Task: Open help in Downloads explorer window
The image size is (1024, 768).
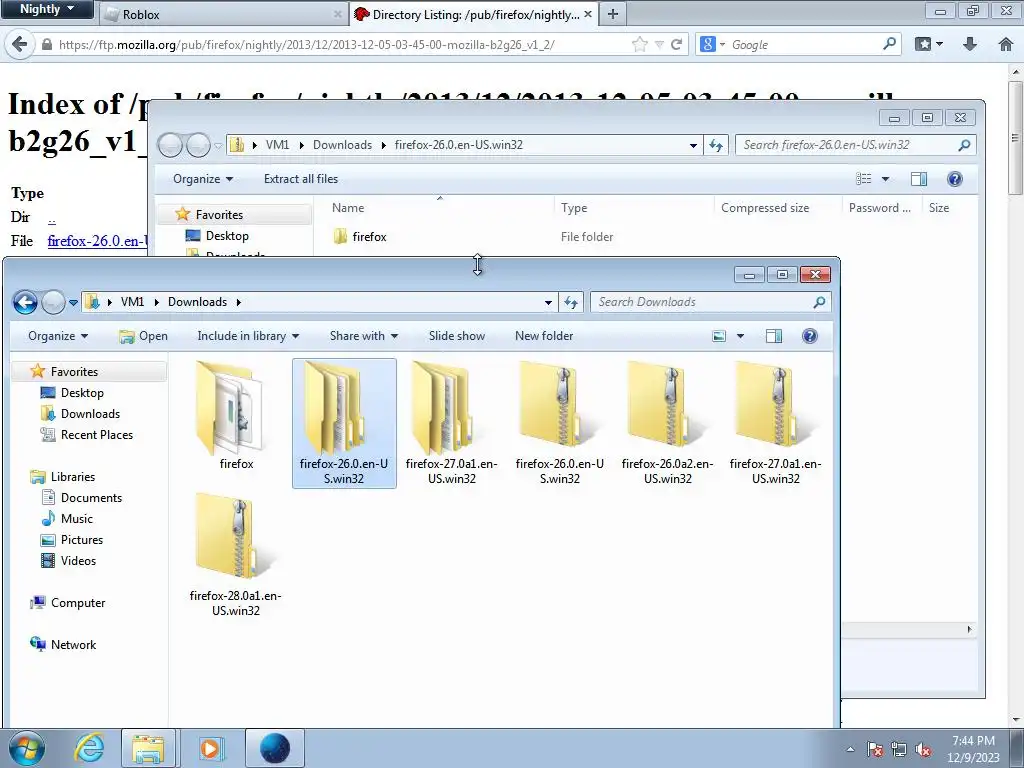Action: (x=810, y=336)
